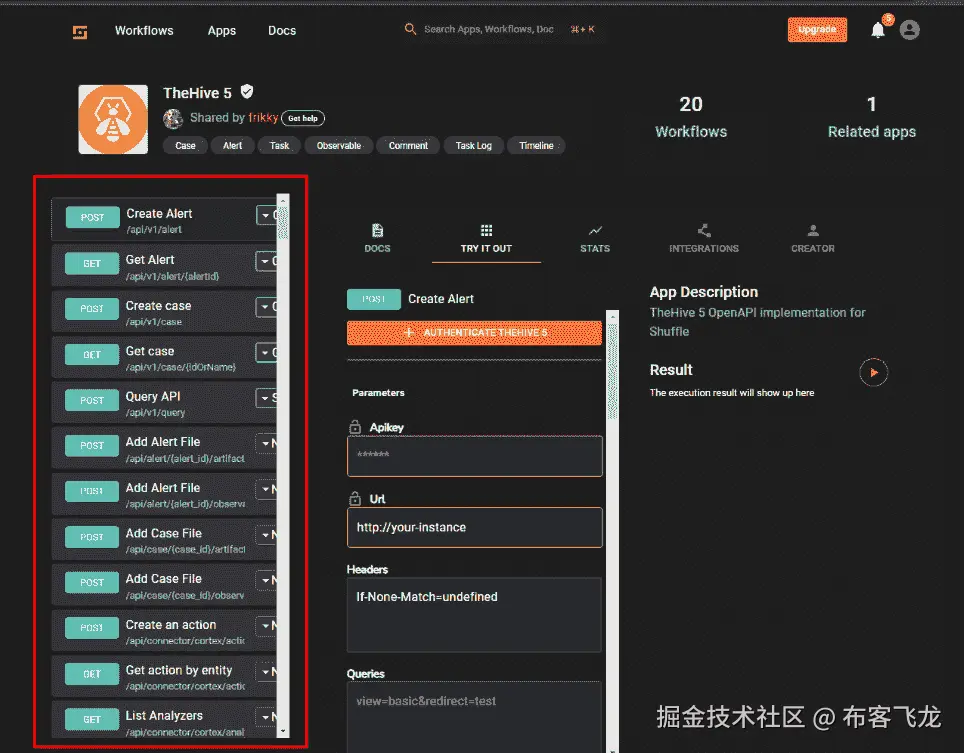Select the Task tag chip
Image resolution: width=964 pixels, height=753 pixels.
[x=279, y=146]
